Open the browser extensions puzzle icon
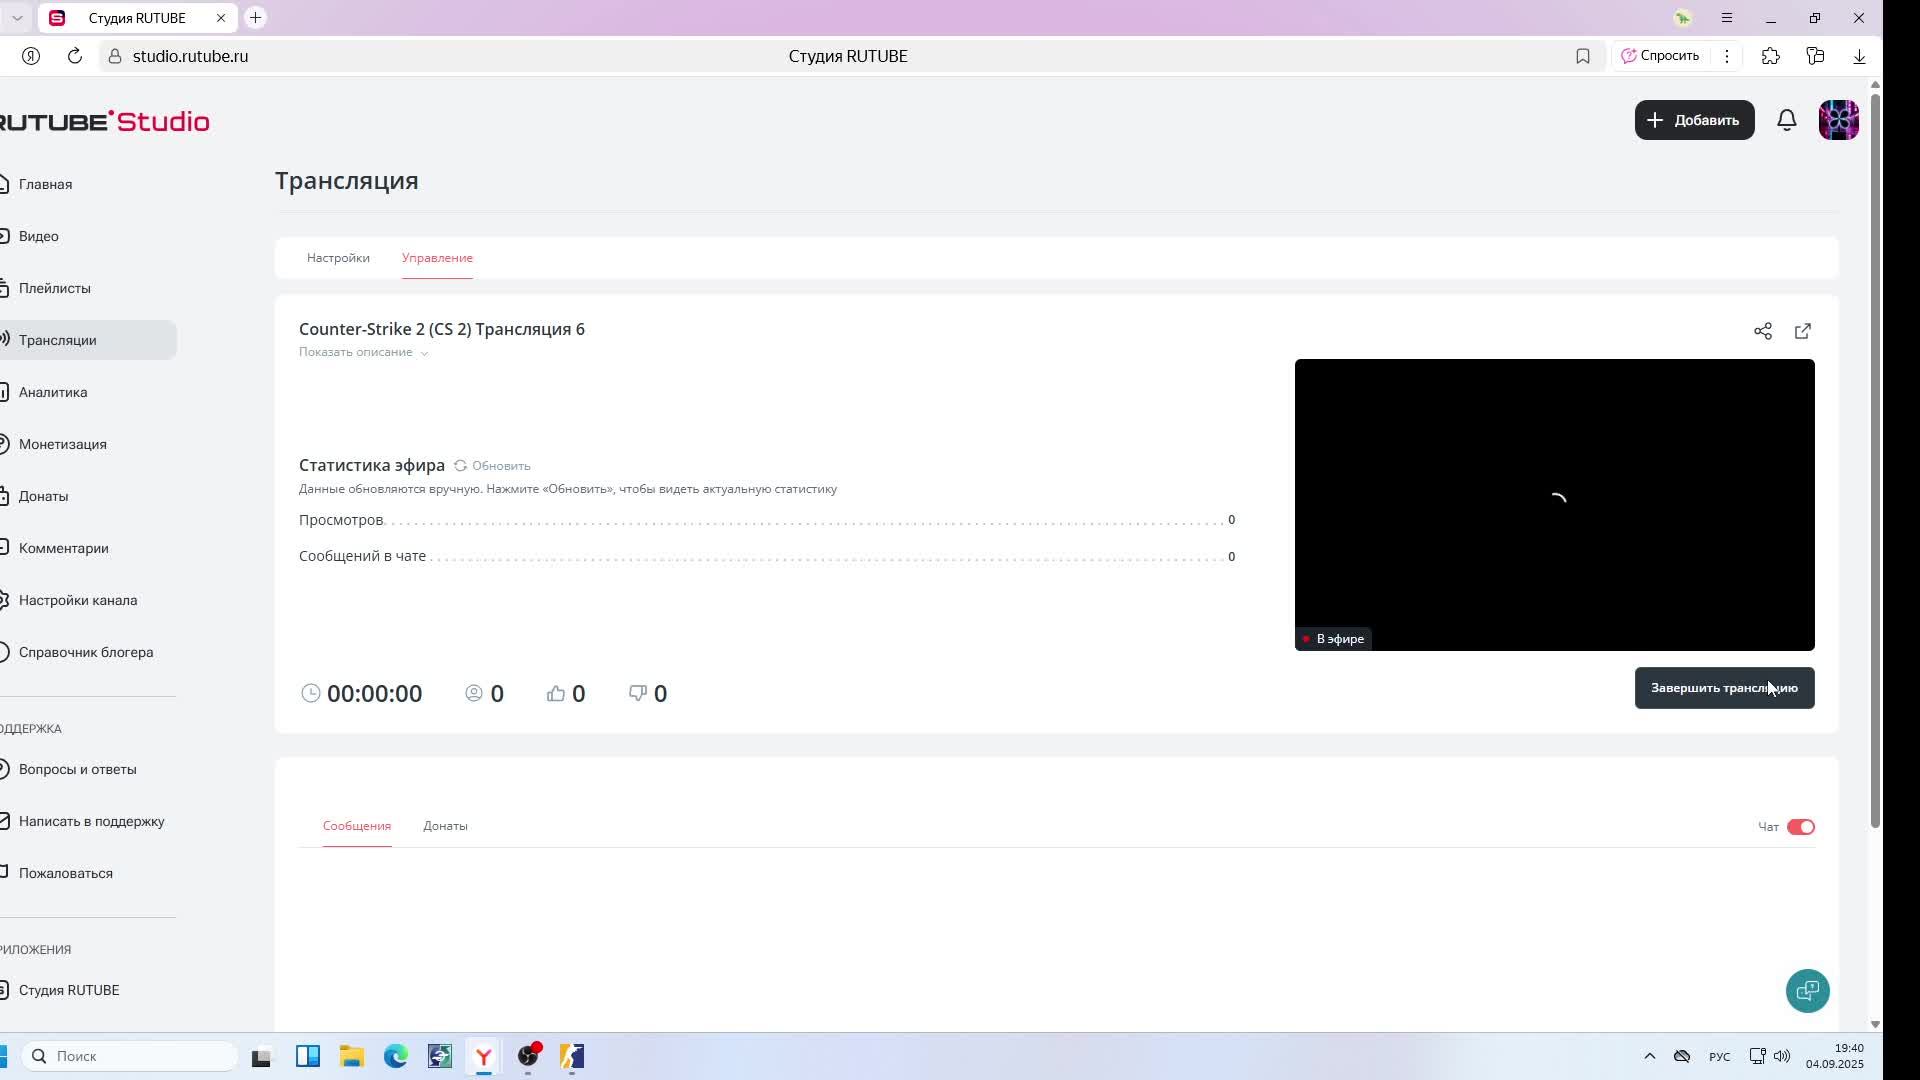Viewport: 1920px width, 1080px height. (1771, 56)
